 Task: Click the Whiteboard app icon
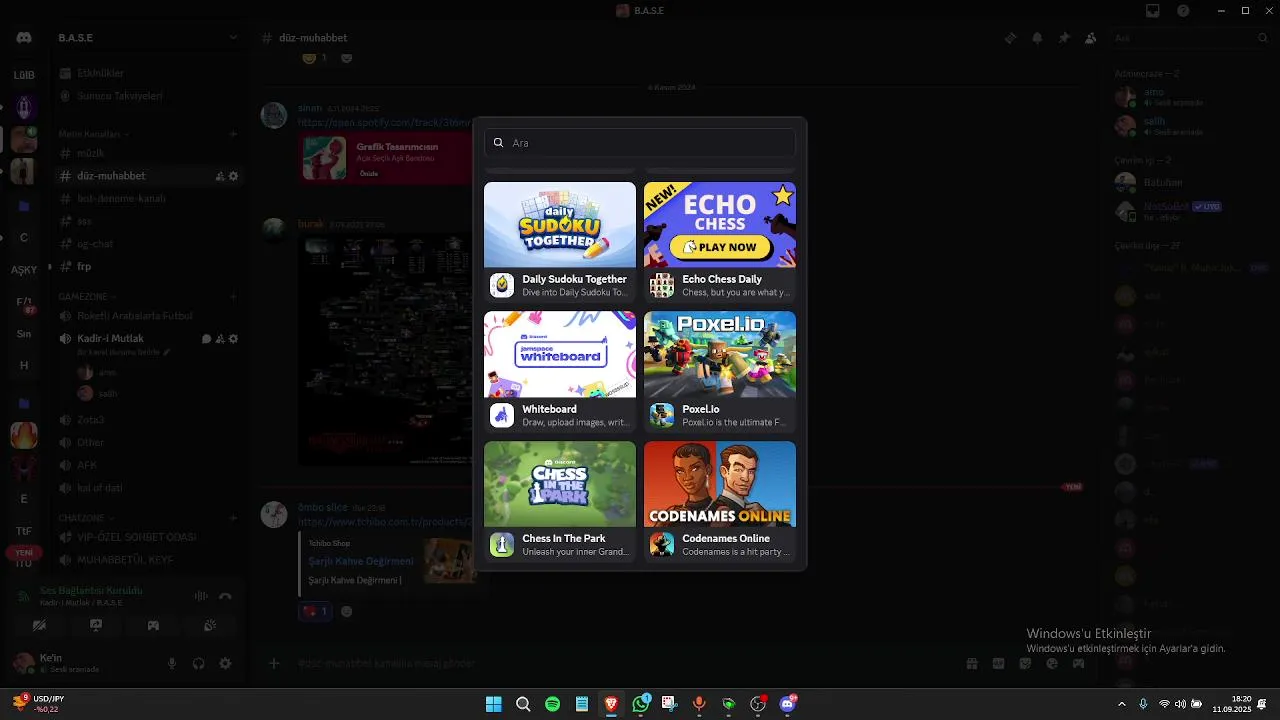click(x=502, y=415)
